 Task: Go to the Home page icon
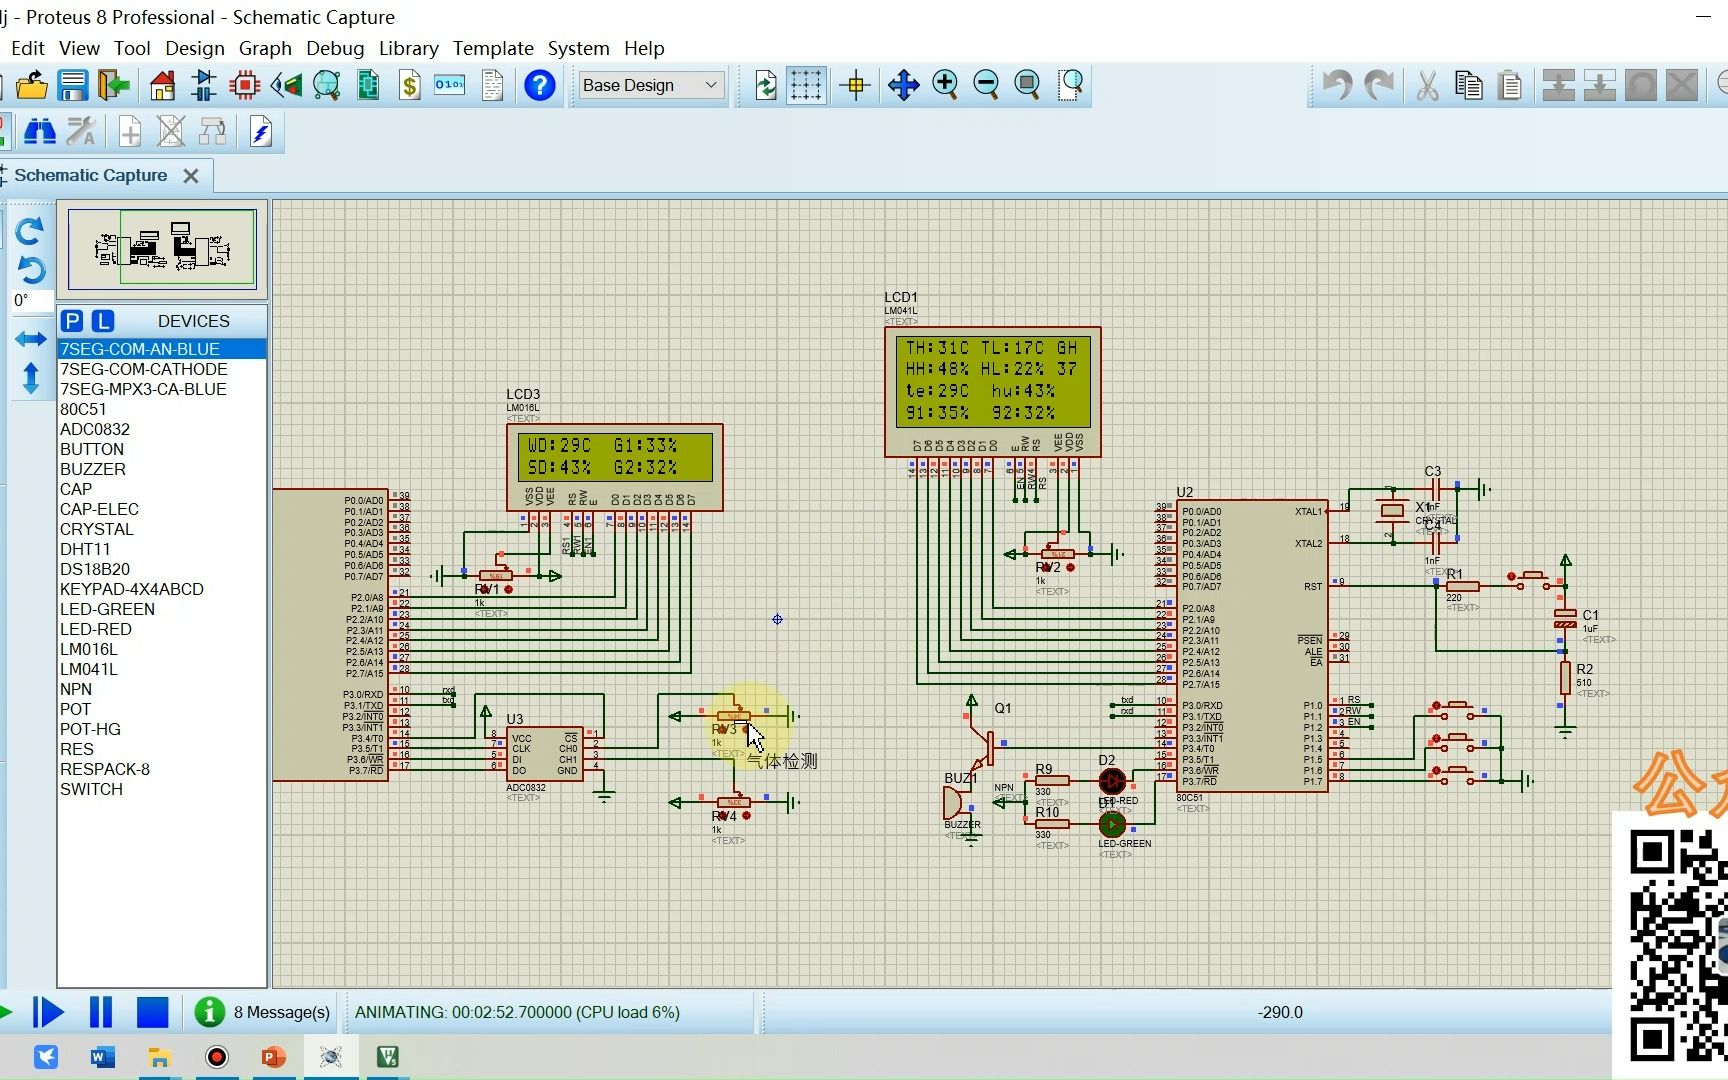tap(162, 85)
